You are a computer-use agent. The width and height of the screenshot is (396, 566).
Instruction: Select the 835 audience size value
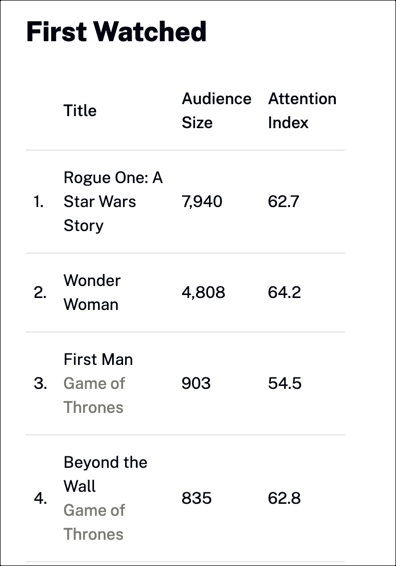pyautogui.click(x=196, y=498)
